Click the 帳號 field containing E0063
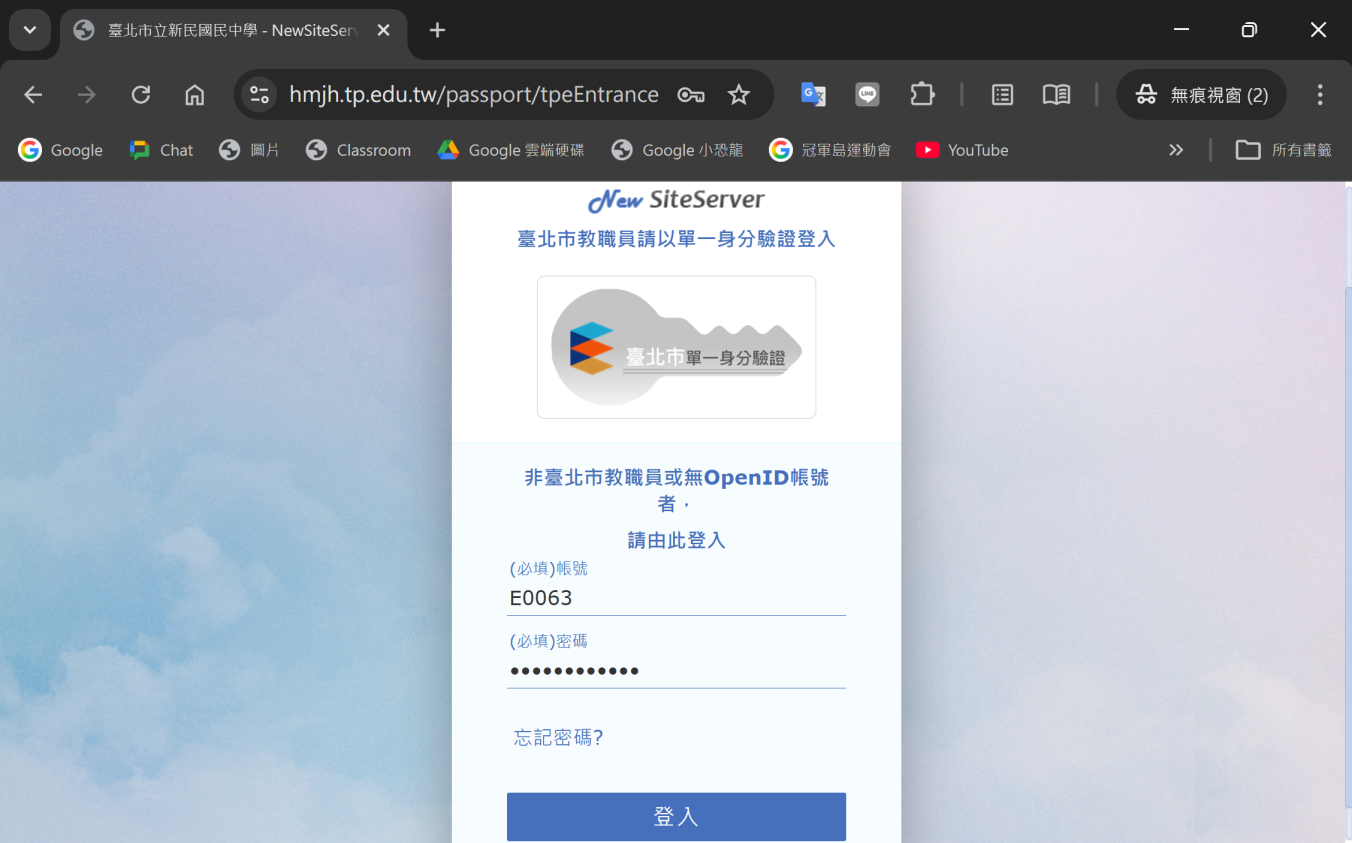Viewport: 1352px width, 843px height. pos(676,598)
